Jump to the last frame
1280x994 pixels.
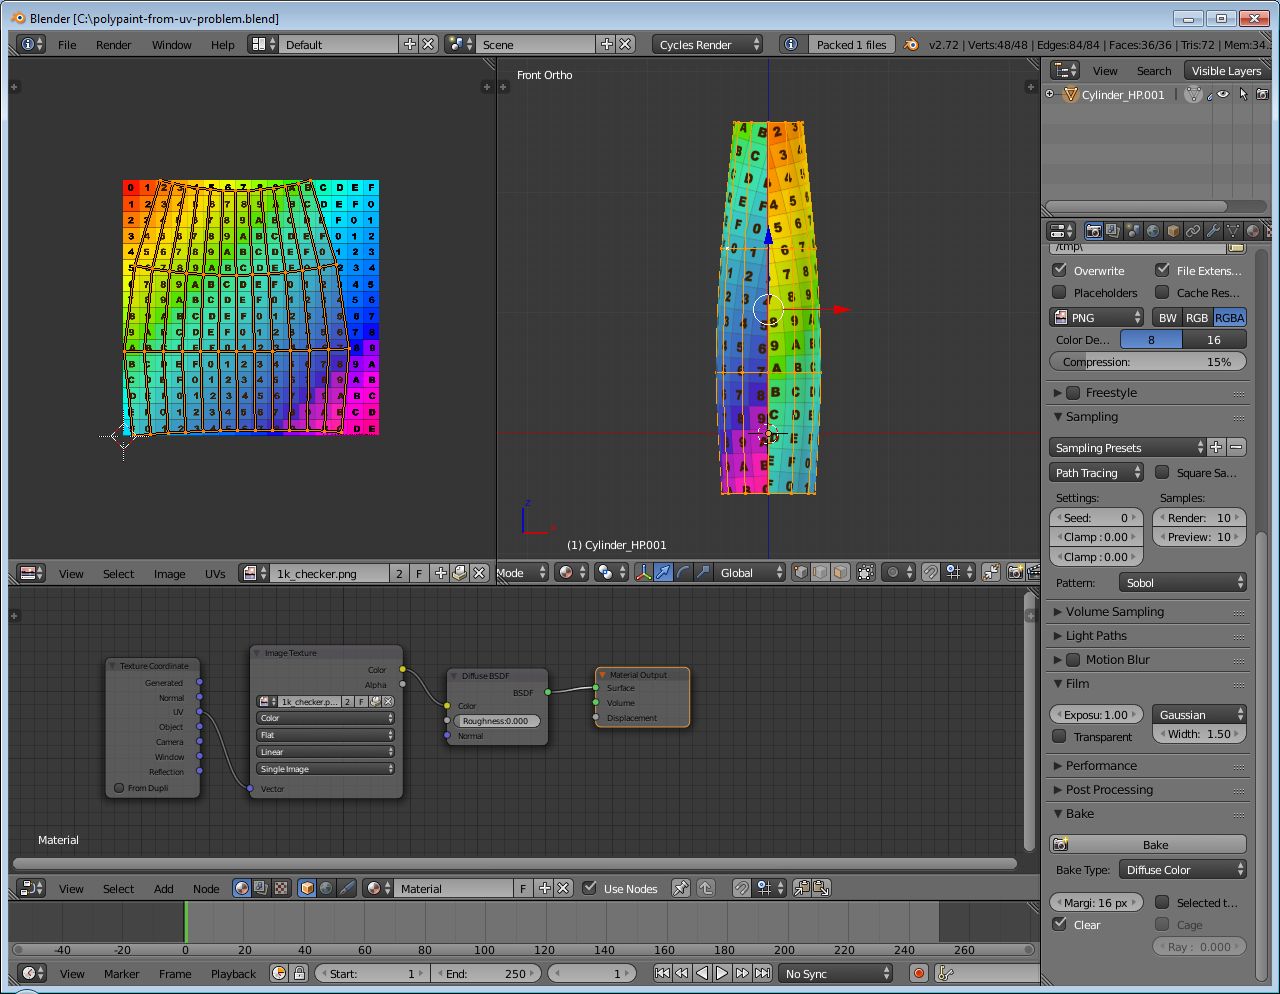click(x=762, y=973)
